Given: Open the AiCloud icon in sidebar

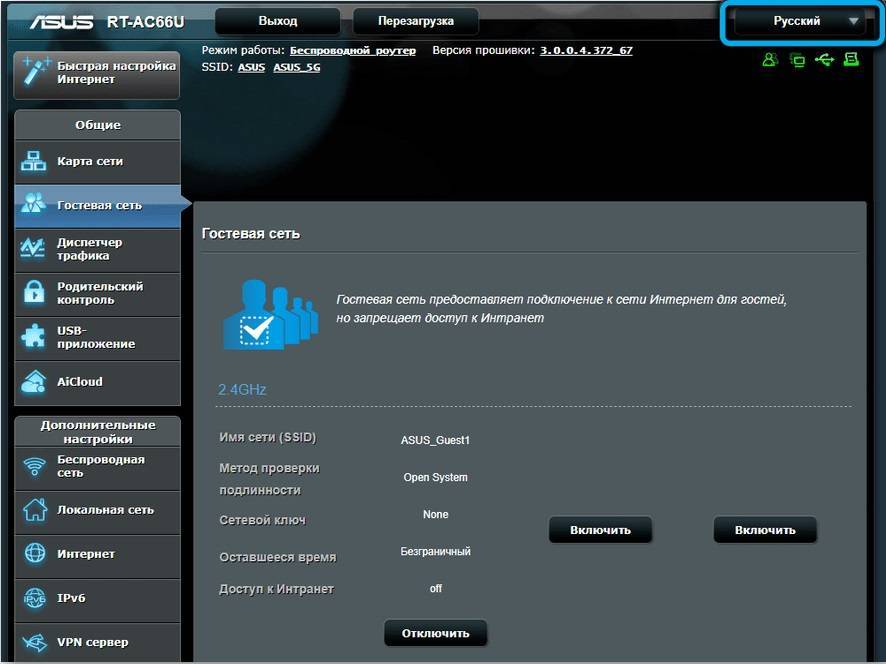Looking at the screenshot, I should tap(35, 381).
